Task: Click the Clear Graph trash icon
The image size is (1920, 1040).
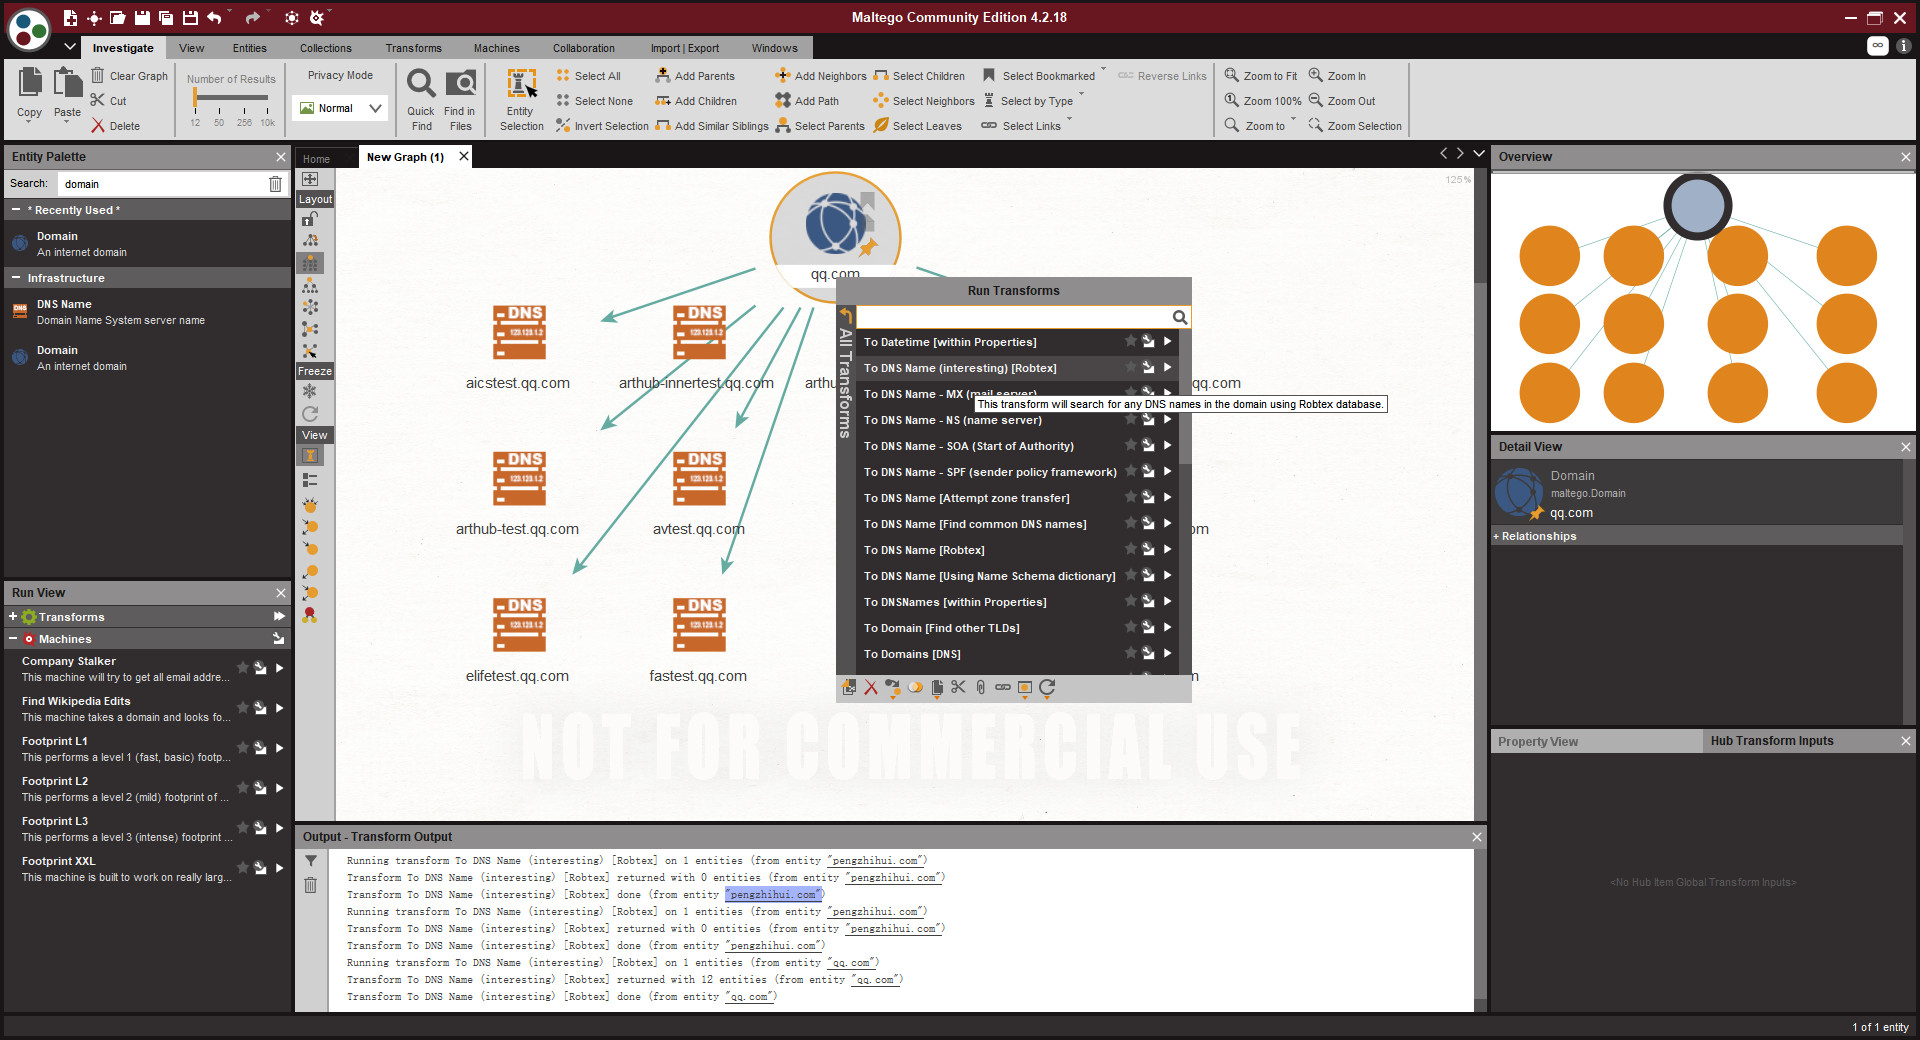Action: coord(98,75)
